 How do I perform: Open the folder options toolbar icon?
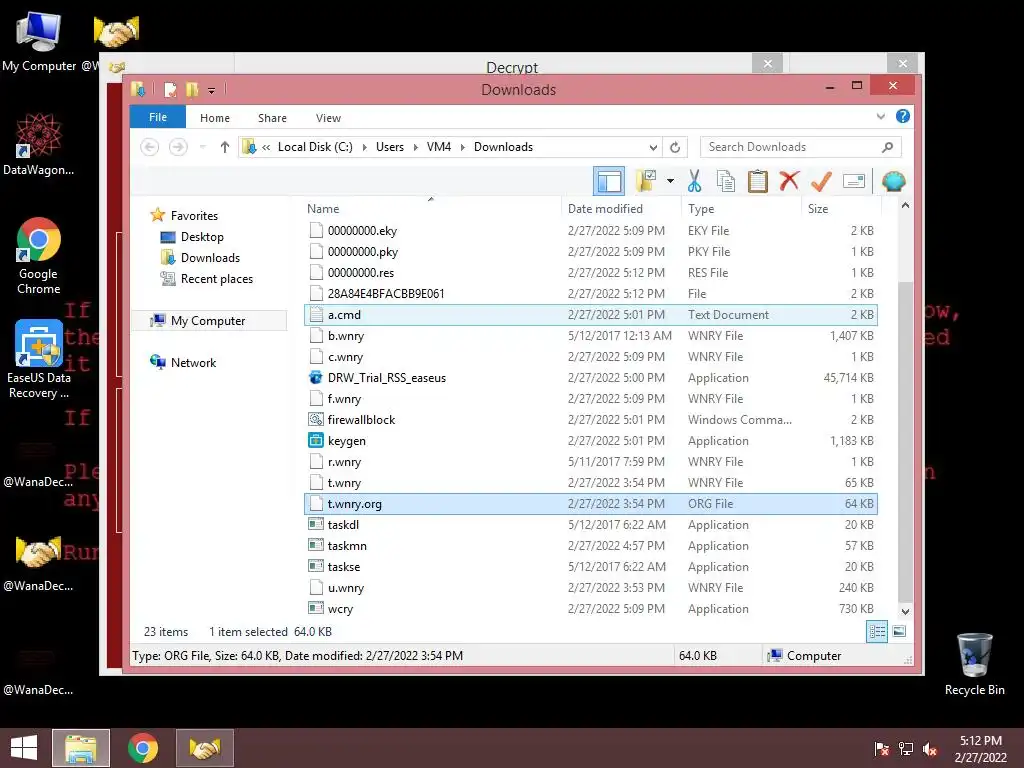(647, 181)
